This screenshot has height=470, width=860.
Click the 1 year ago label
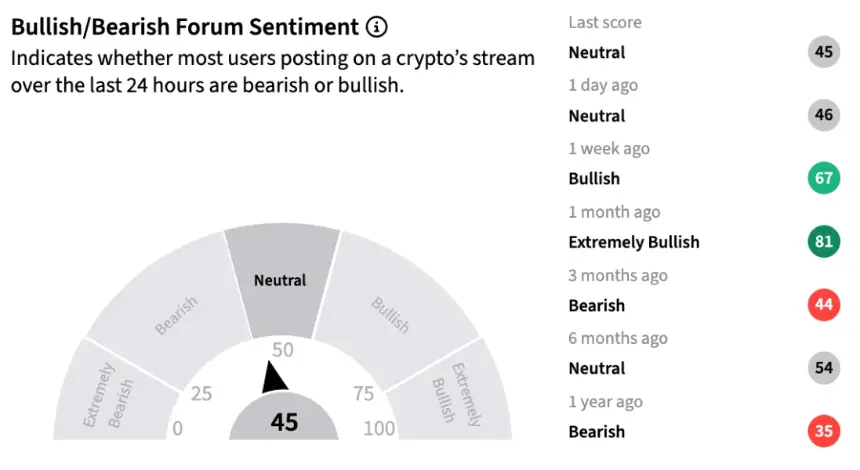(x=605, y=401)
